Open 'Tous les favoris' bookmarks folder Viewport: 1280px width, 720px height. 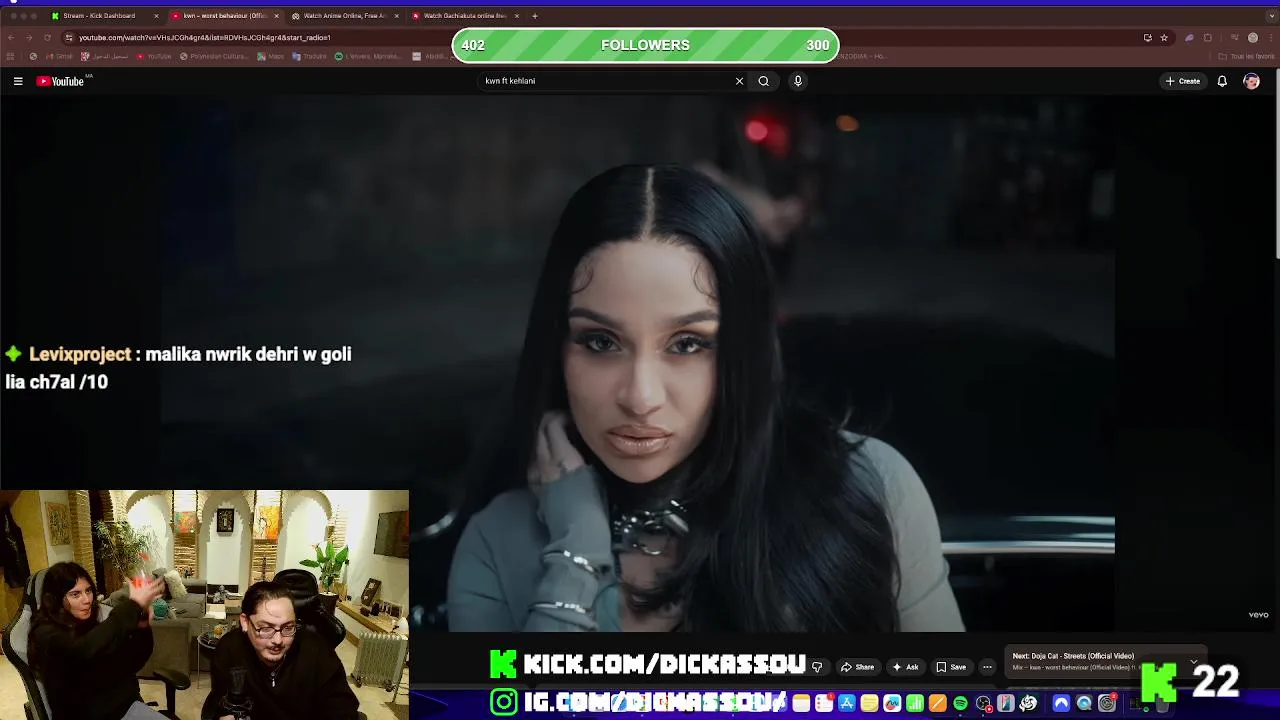tap(1247, 56)
